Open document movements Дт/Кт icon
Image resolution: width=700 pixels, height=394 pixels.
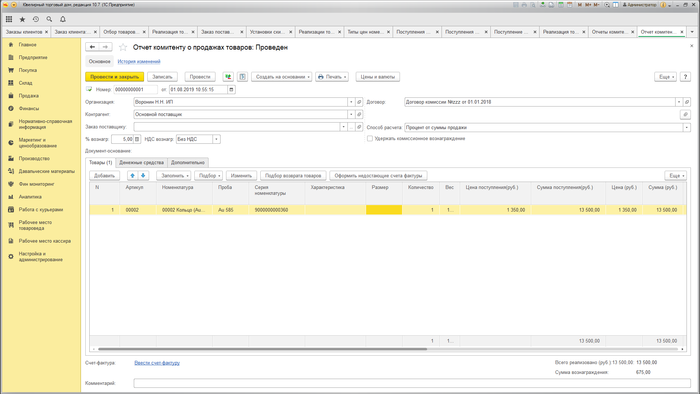point(228,77)
